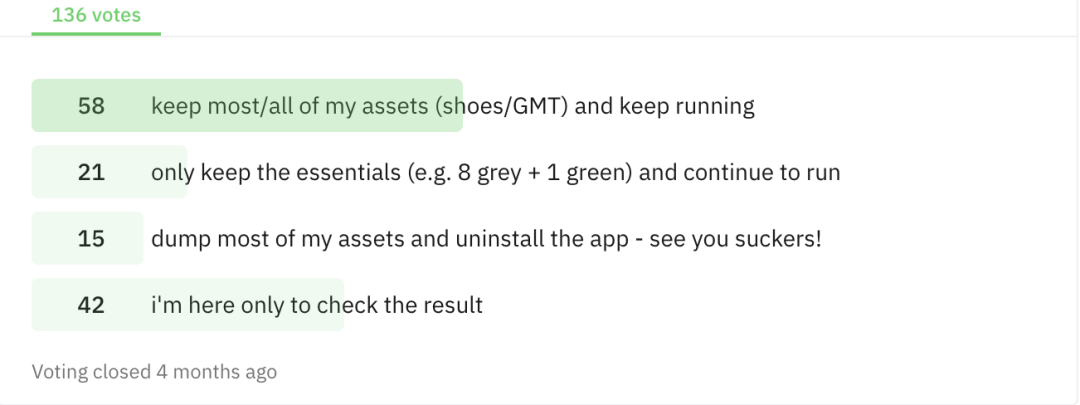This screenshot has width=1080, height=405.
Task: Click the green underline beneath the votes tab
Action: [96, 33]
